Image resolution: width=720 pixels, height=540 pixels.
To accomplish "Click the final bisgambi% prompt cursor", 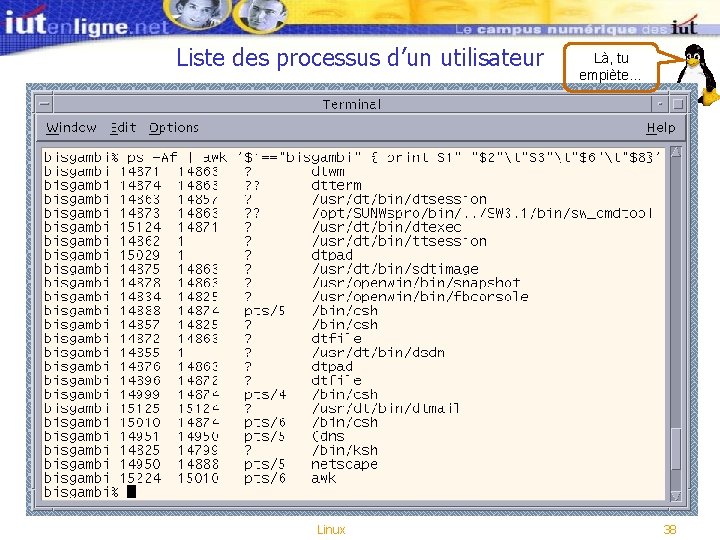I will pyautogui.click(x=131, y=492).
